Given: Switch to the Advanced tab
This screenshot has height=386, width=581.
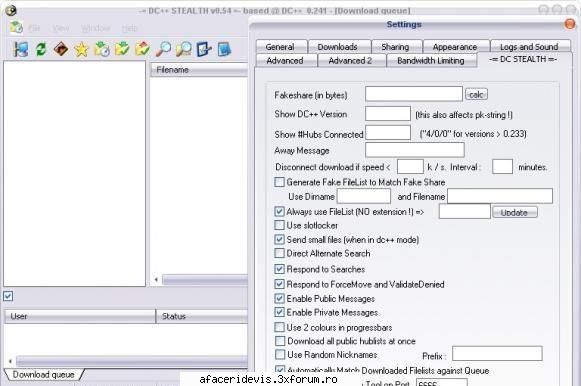Looking at the screenshot, I should [286, 60].
